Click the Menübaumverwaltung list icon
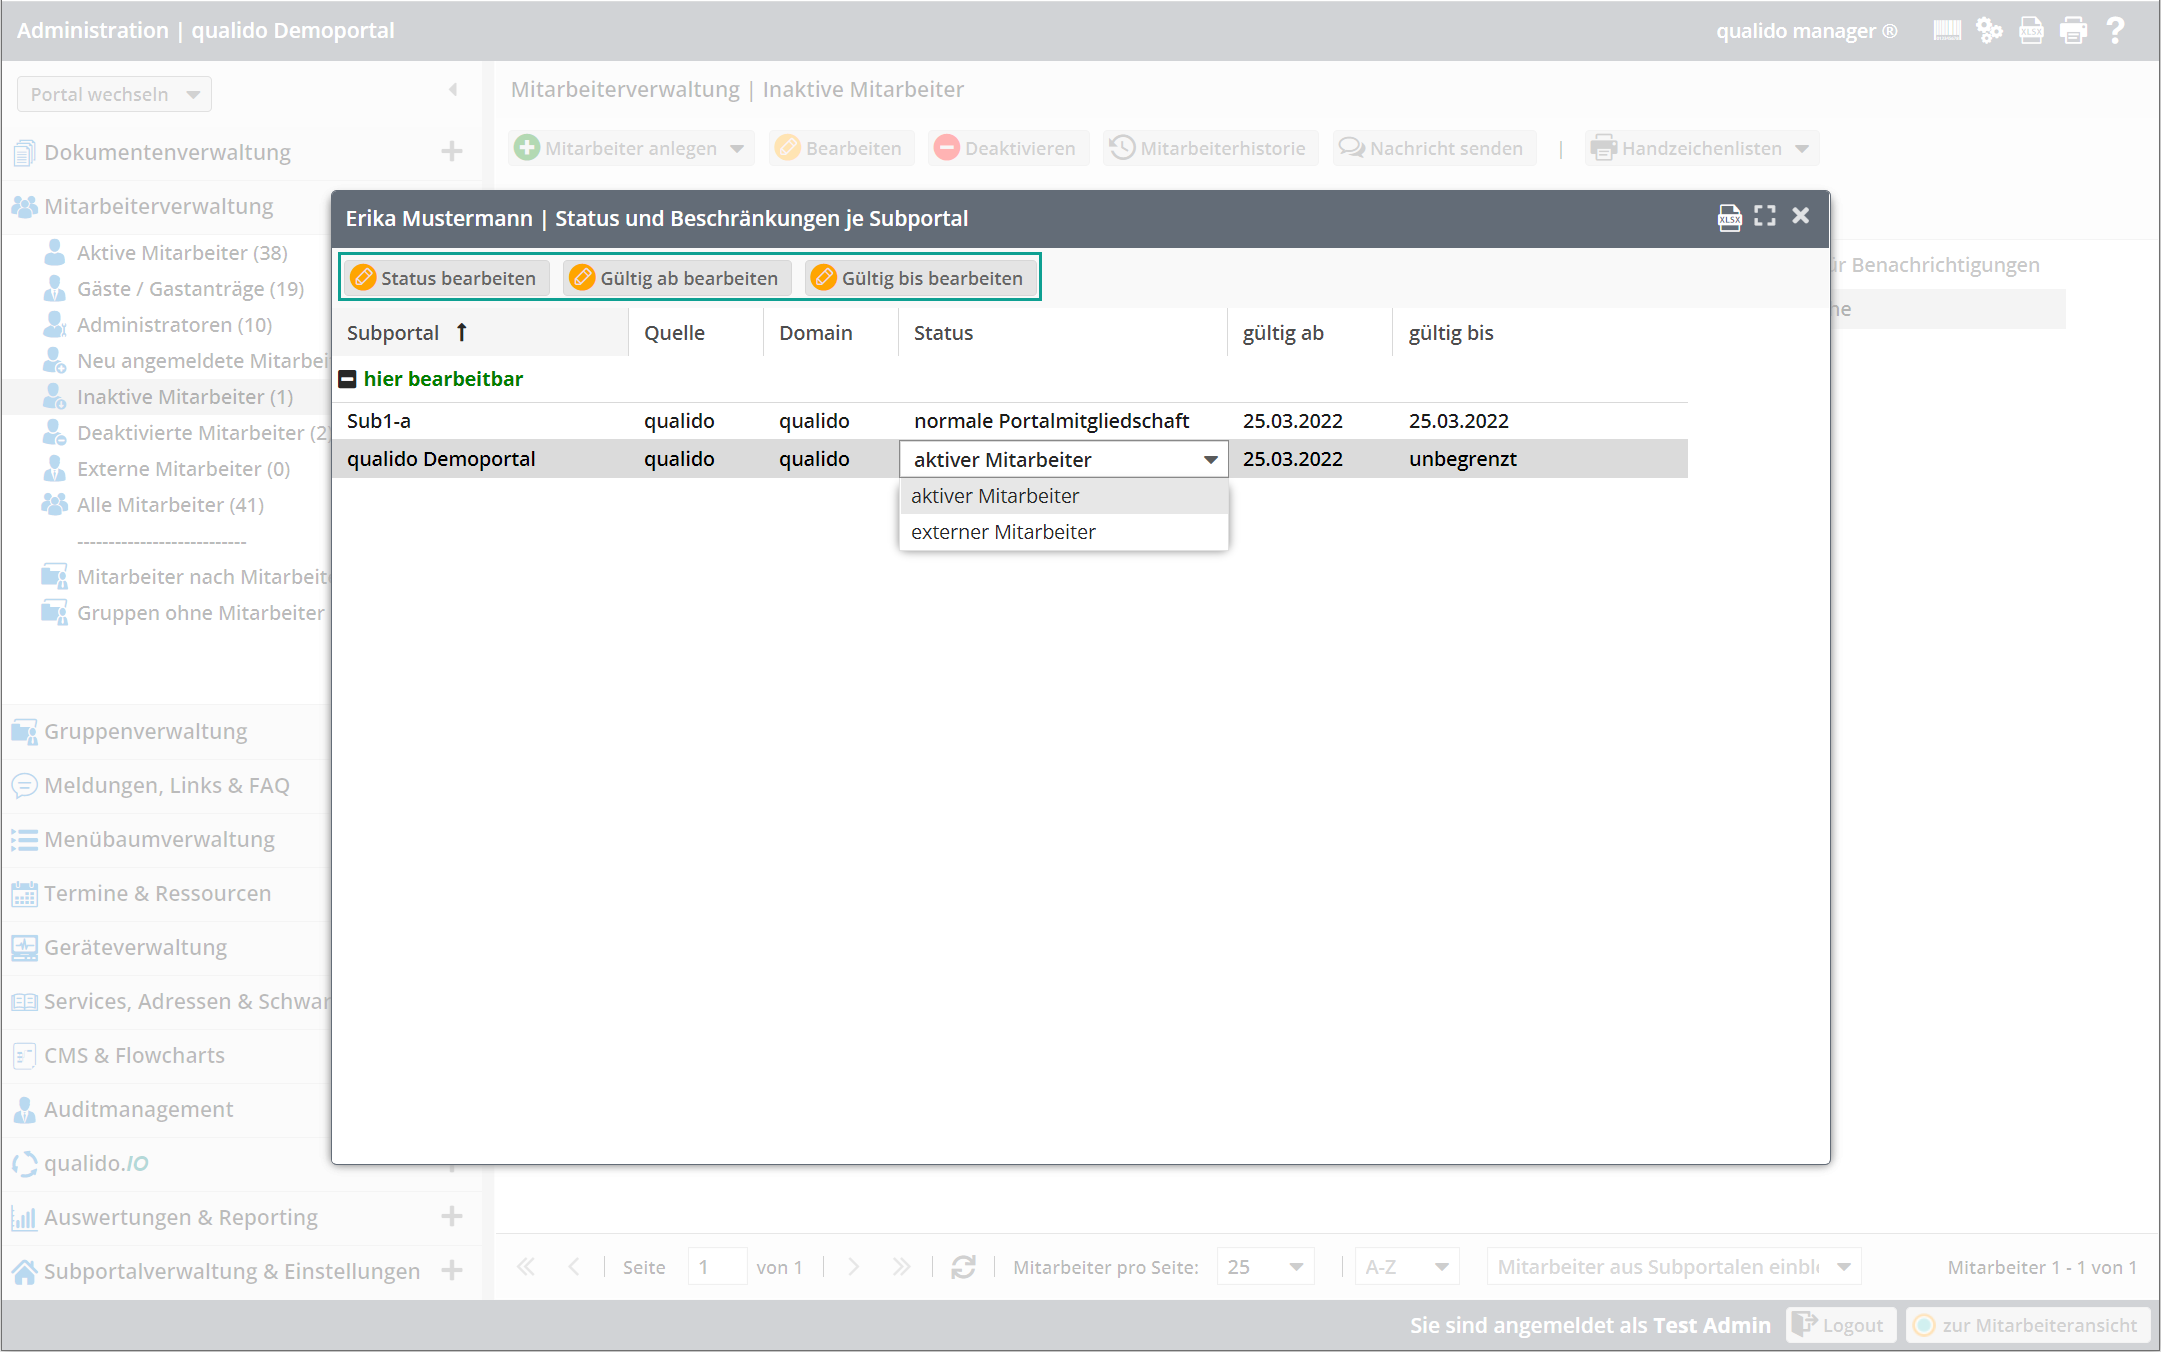This screenshot has width=2161, height=1352. pyautogui.click(x=24, y=840)
